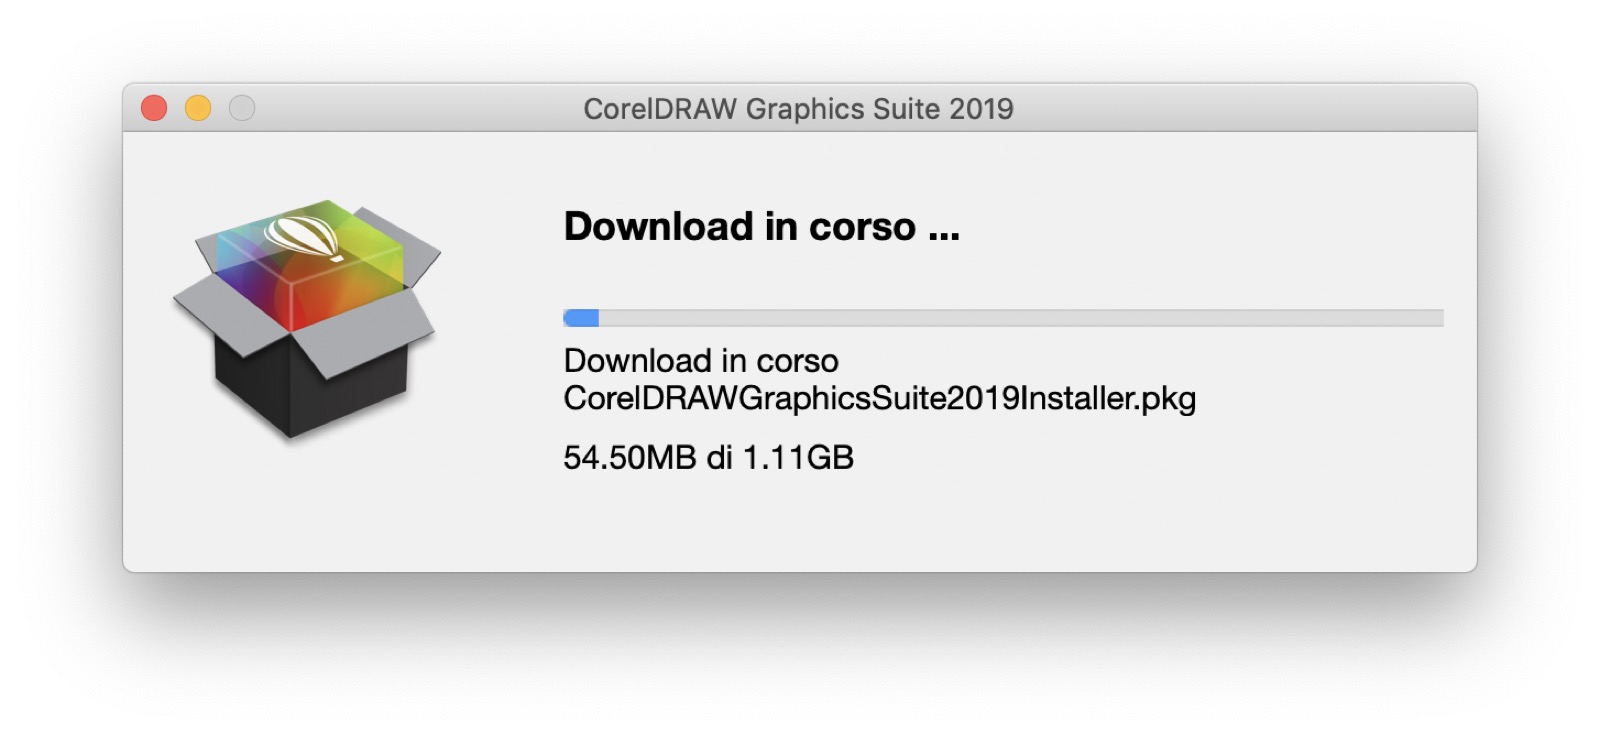Click blank window area below the size text
Viewport: 1600px width, 735px height.
tap(800, 525)
